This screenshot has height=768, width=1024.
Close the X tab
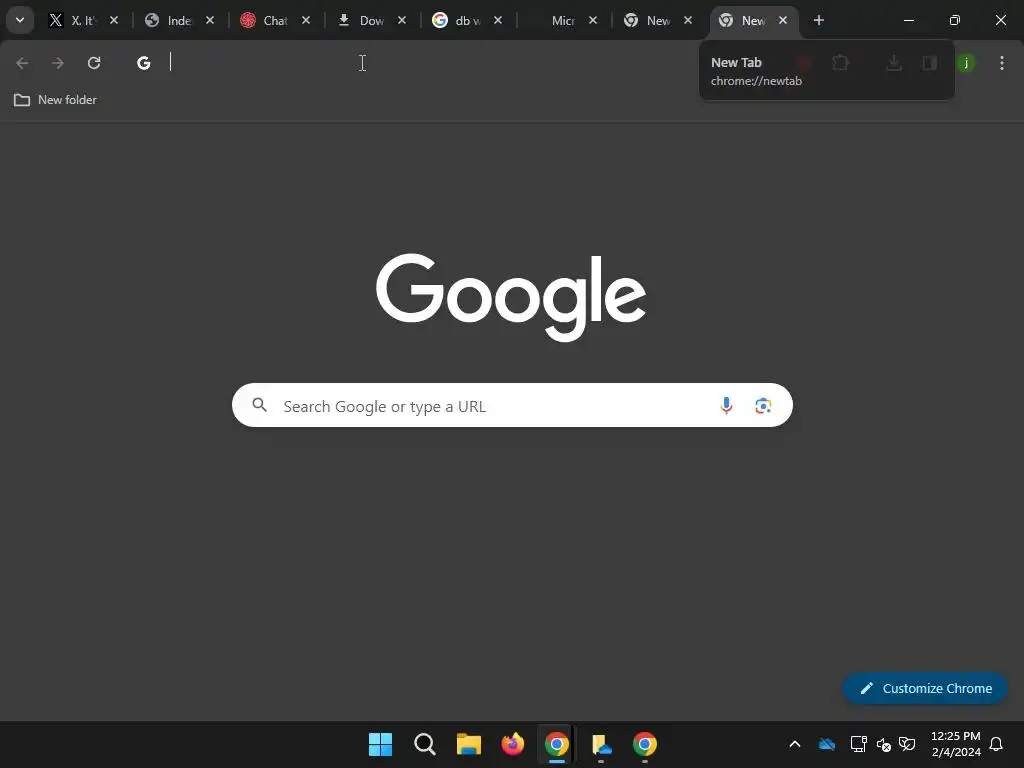tap(114, 20)
